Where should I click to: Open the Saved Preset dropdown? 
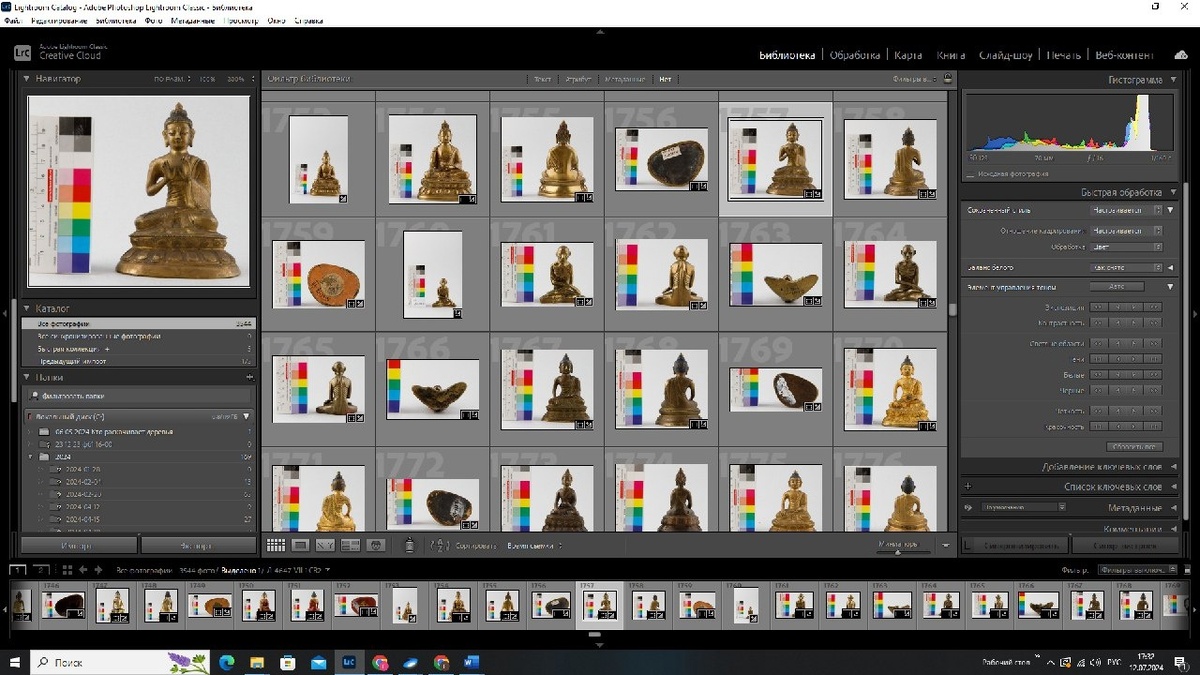point(1126,210)
